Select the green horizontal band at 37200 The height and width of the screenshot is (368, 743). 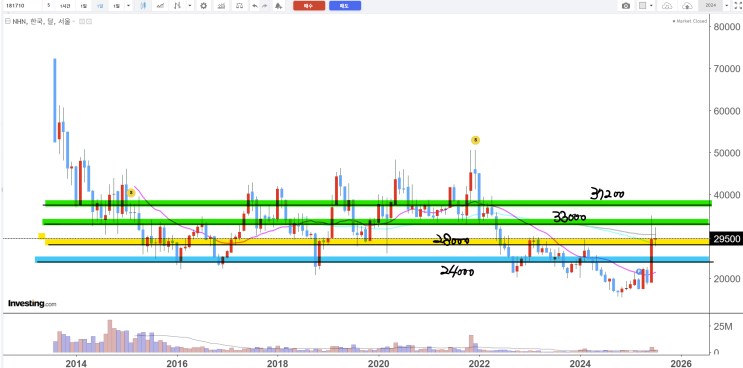pos(378,203)
